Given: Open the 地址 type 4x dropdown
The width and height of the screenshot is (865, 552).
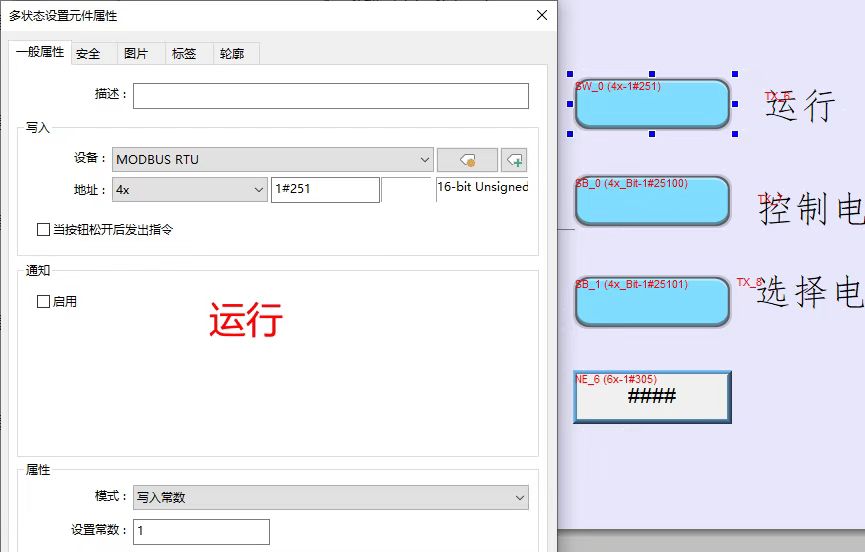Looking at the screenshot, I should tap(190, 190).
